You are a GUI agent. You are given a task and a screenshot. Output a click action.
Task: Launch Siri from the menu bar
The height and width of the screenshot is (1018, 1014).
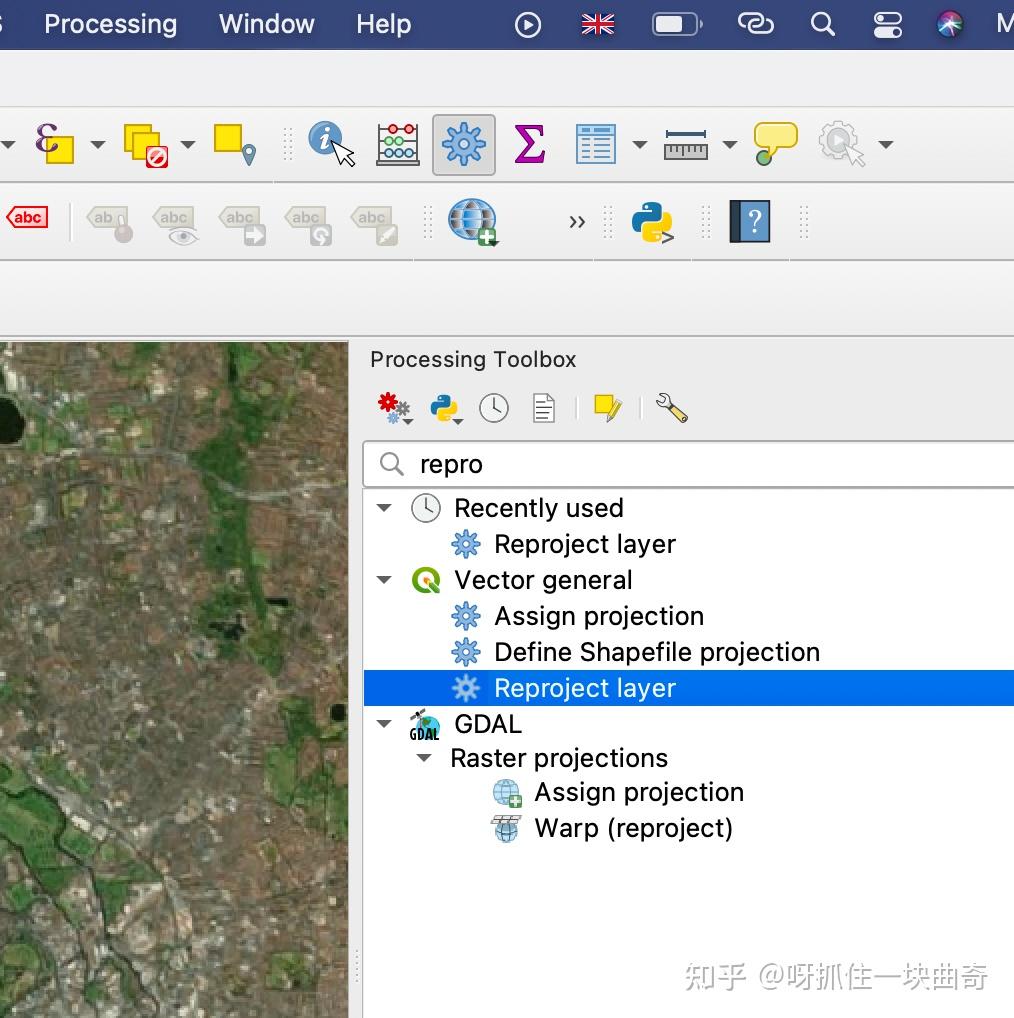pos(950,25)
